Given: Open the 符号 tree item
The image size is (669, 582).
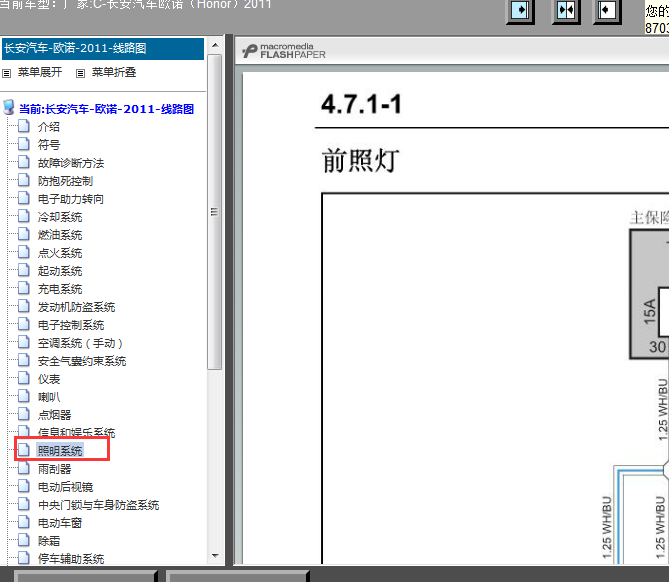Looking at the screenshot, I should 49,145.
